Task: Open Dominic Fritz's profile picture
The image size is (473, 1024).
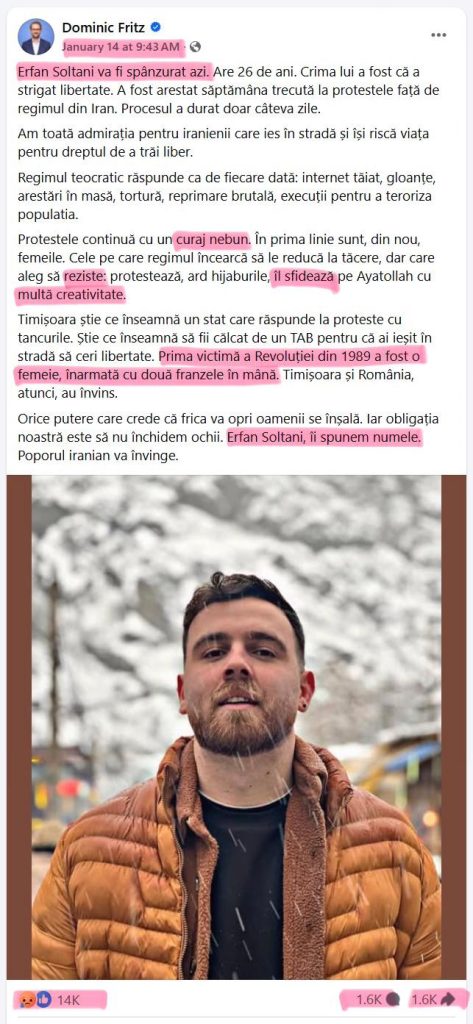Action: click(x=36, y=37)
